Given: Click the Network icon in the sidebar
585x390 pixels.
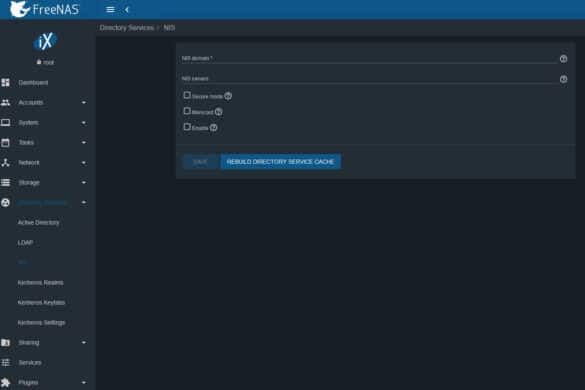Looking at the screenshot, I should (x=6, y=162).
